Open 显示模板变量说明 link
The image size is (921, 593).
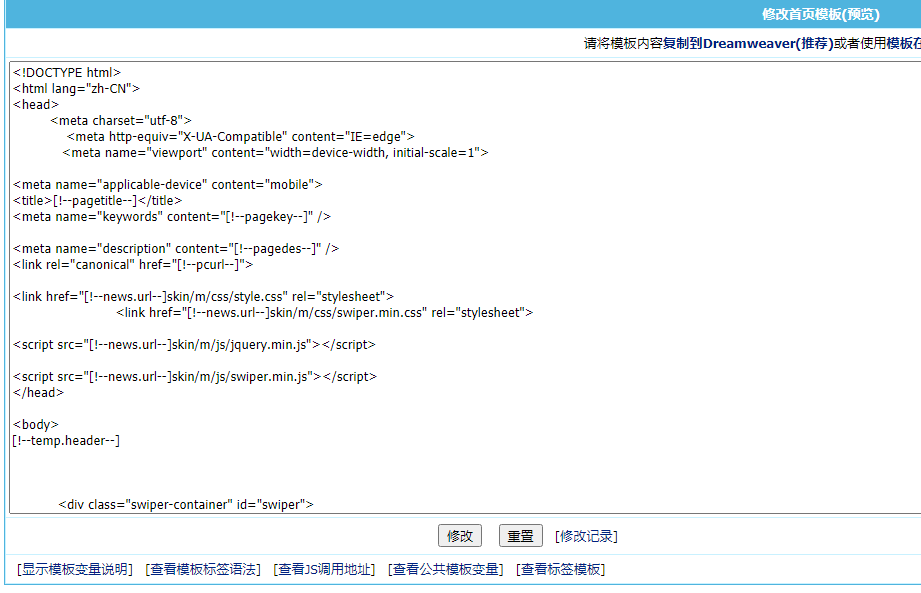(x=76, y=570)
